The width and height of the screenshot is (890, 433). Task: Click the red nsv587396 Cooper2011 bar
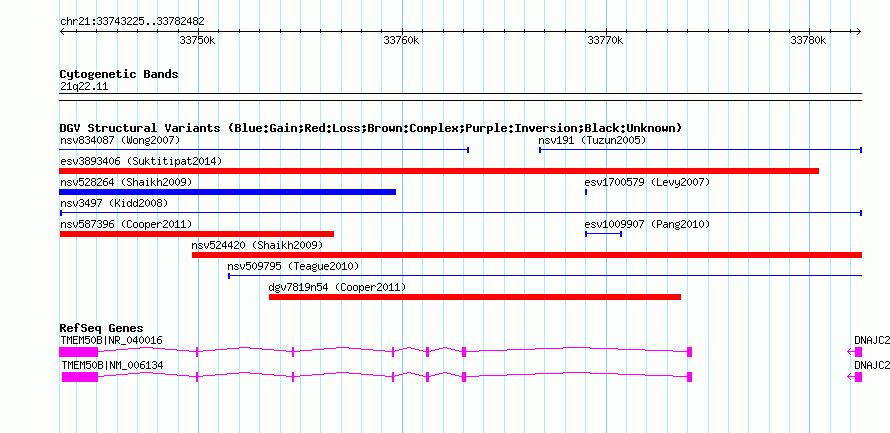197,234
